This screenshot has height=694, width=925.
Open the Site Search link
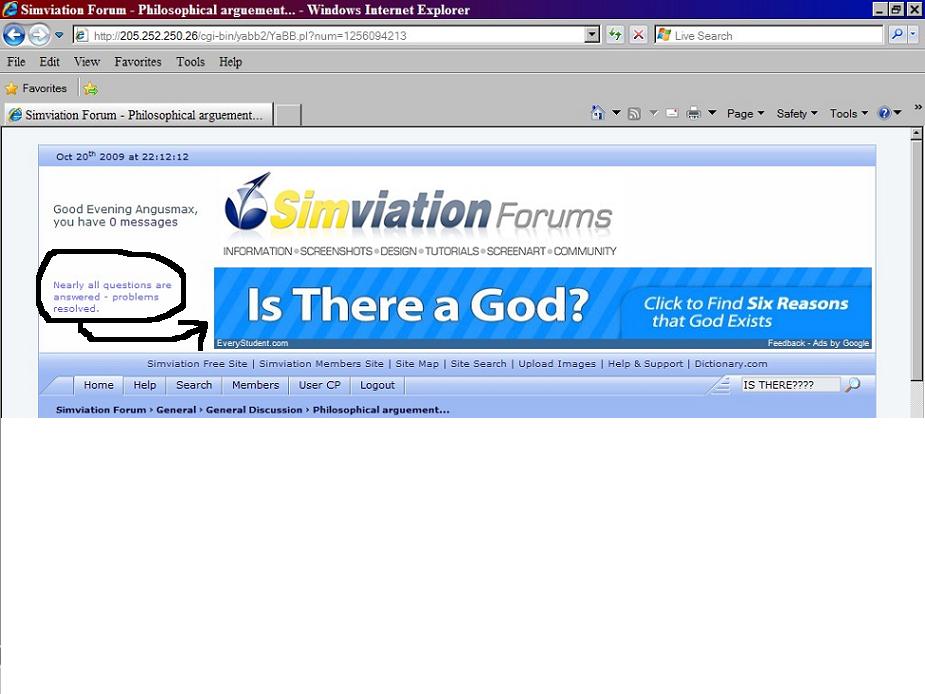478,364
